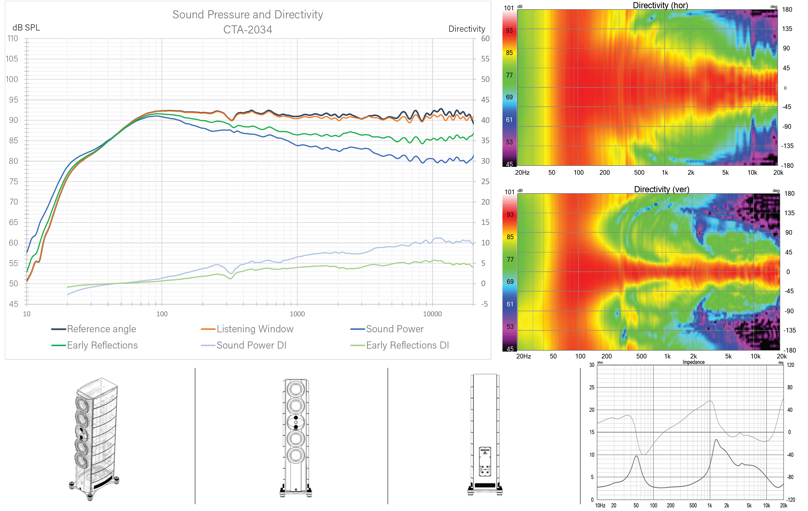Open the vertical directivity heatmap
This screenshot has height=511, width=808.
coord(648,272)
